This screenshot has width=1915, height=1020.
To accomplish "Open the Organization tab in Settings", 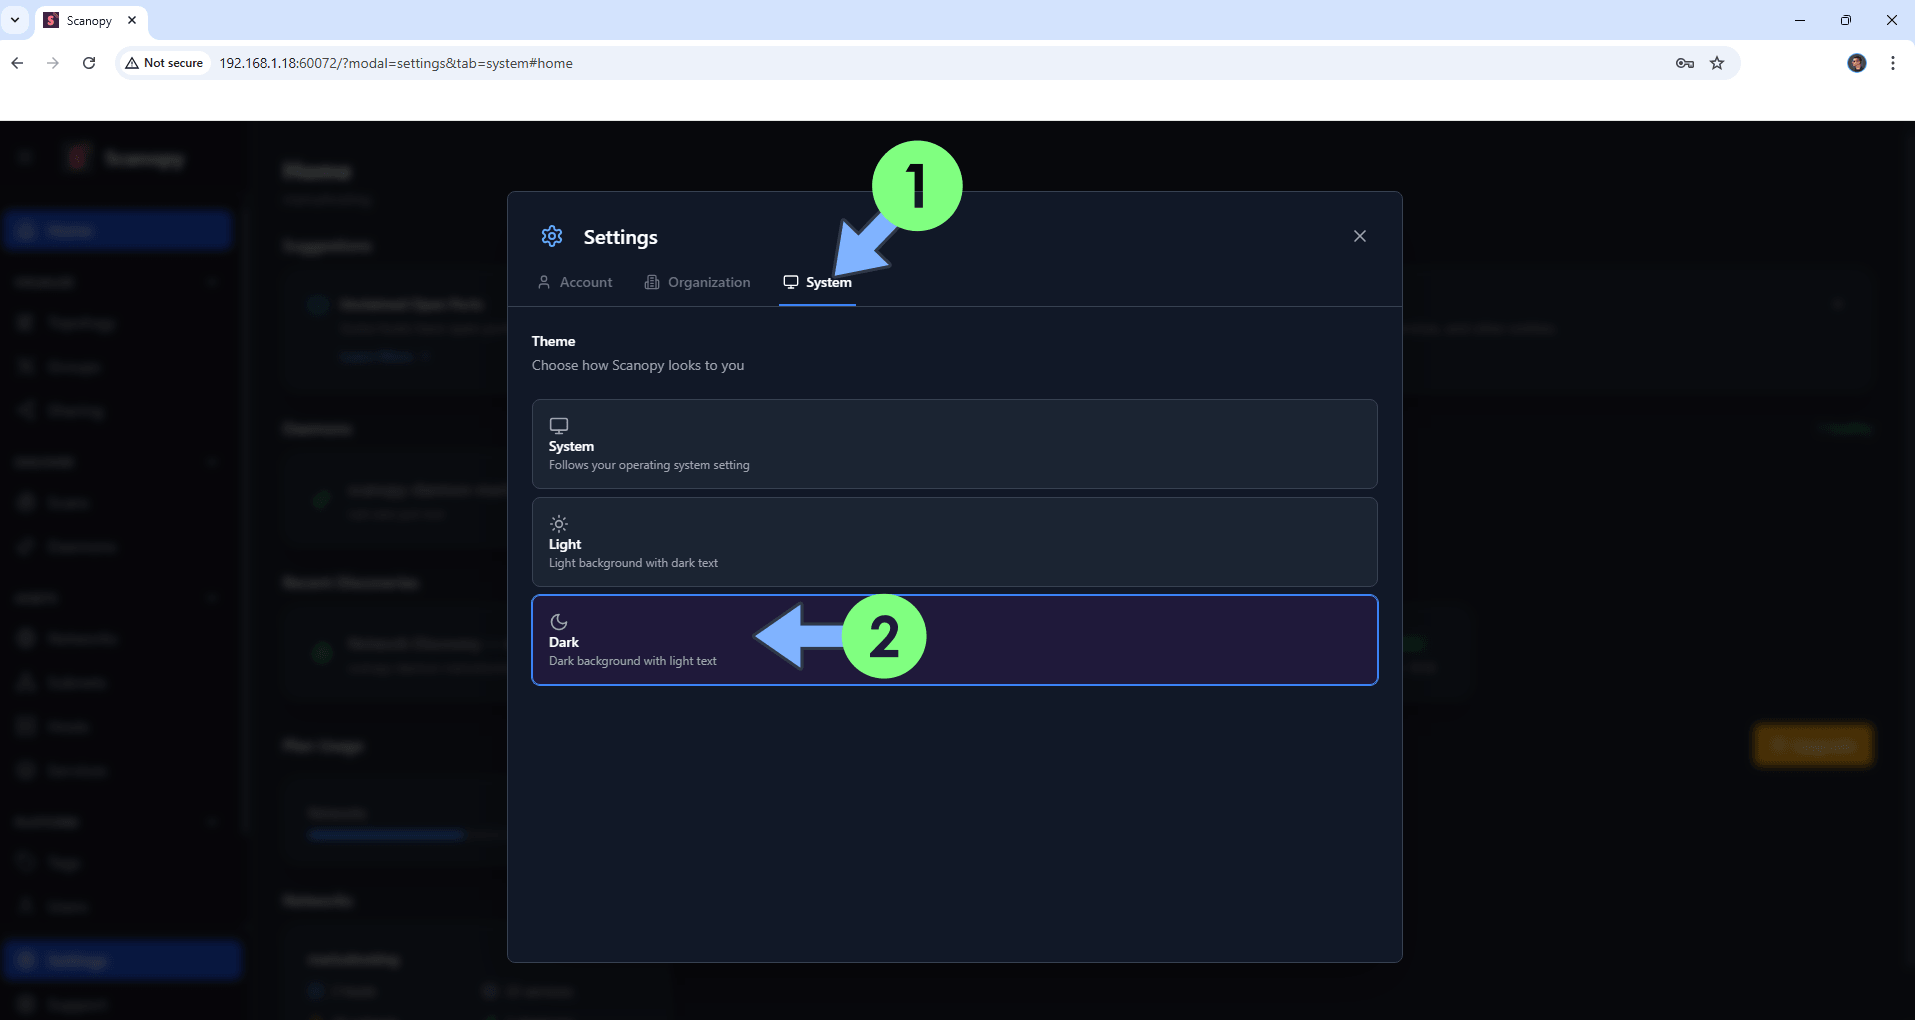I will click(698, 282).
